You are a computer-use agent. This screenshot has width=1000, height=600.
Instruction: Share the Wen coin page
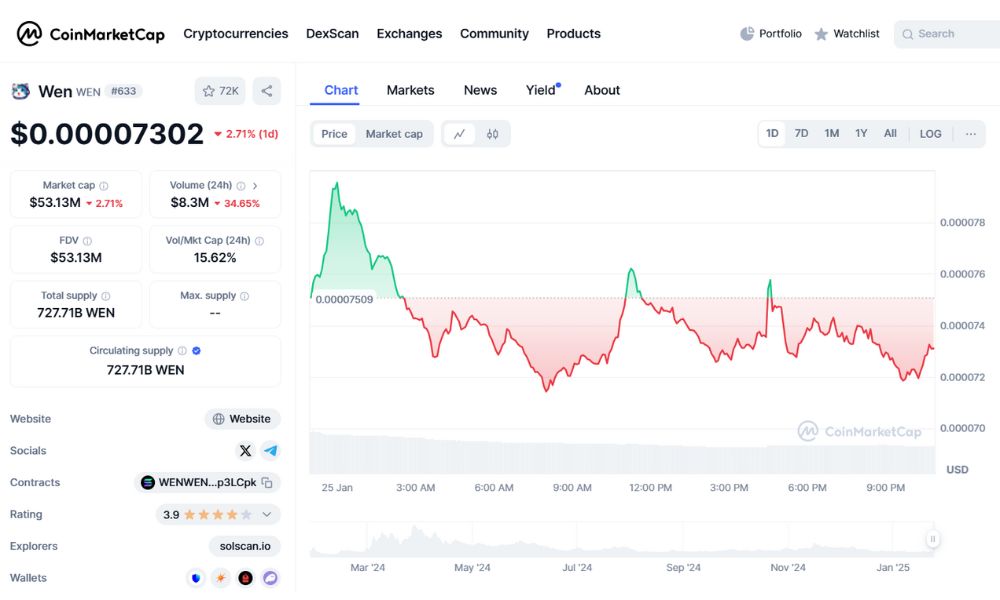tap(267, 91)
